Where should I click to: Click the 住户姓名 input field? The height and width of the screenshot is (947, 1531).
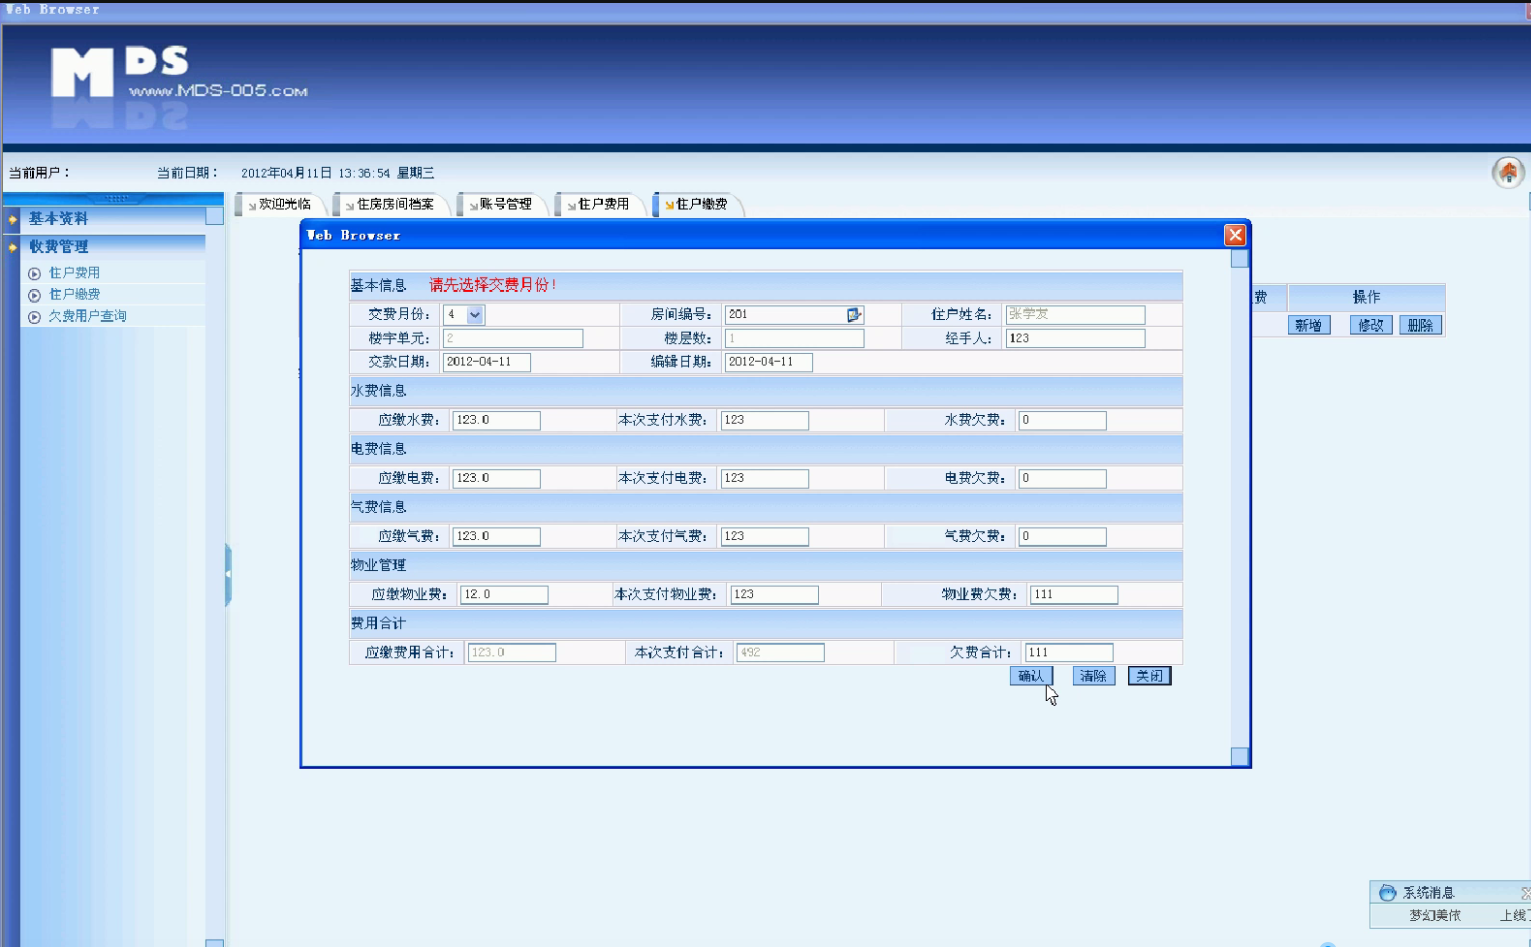[x=1075, y=314]
